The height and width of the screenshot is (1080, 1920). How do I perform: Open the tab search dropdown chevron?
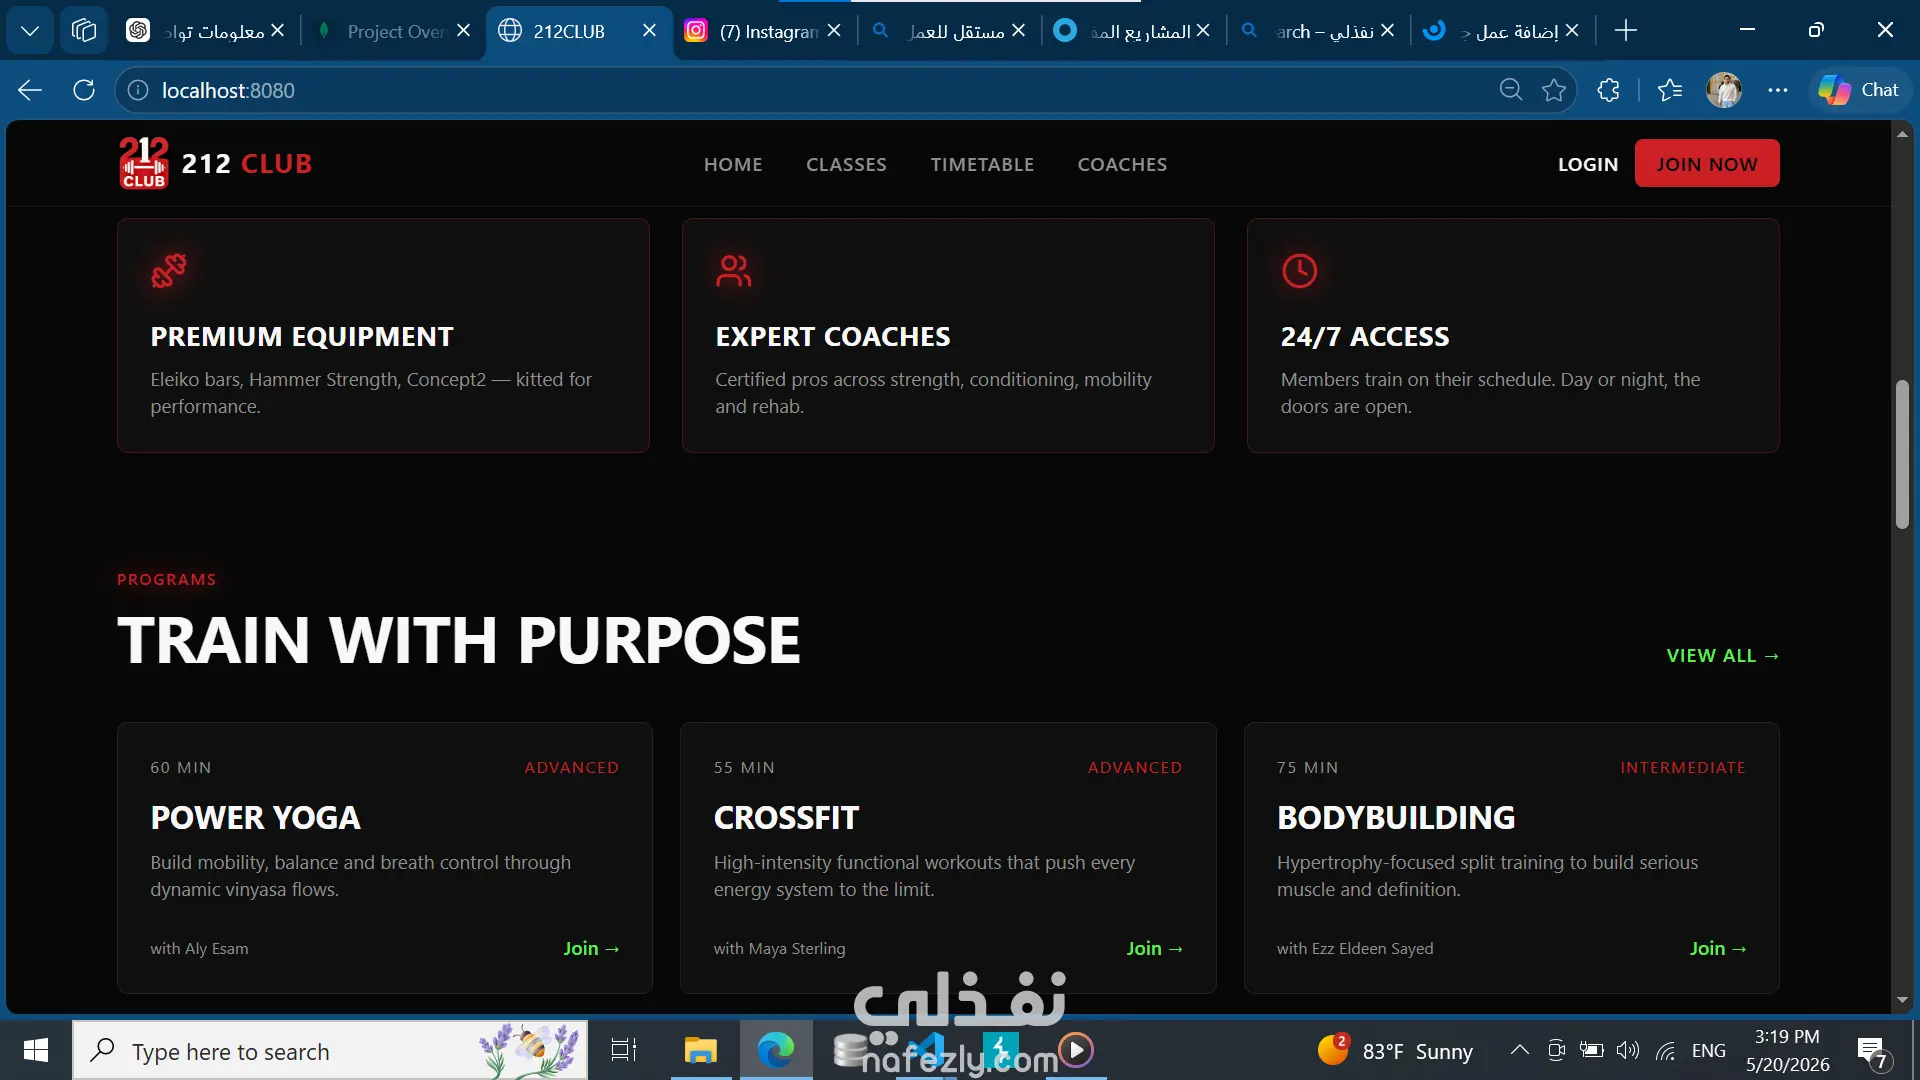(x=30, y=31)
